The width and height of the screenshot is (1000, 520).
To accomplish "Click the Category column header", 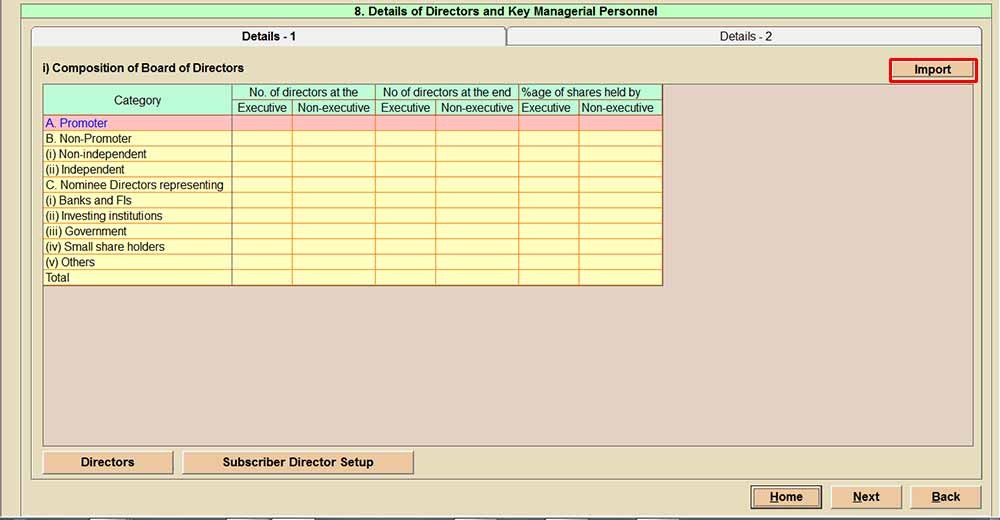I will (137, 100).
